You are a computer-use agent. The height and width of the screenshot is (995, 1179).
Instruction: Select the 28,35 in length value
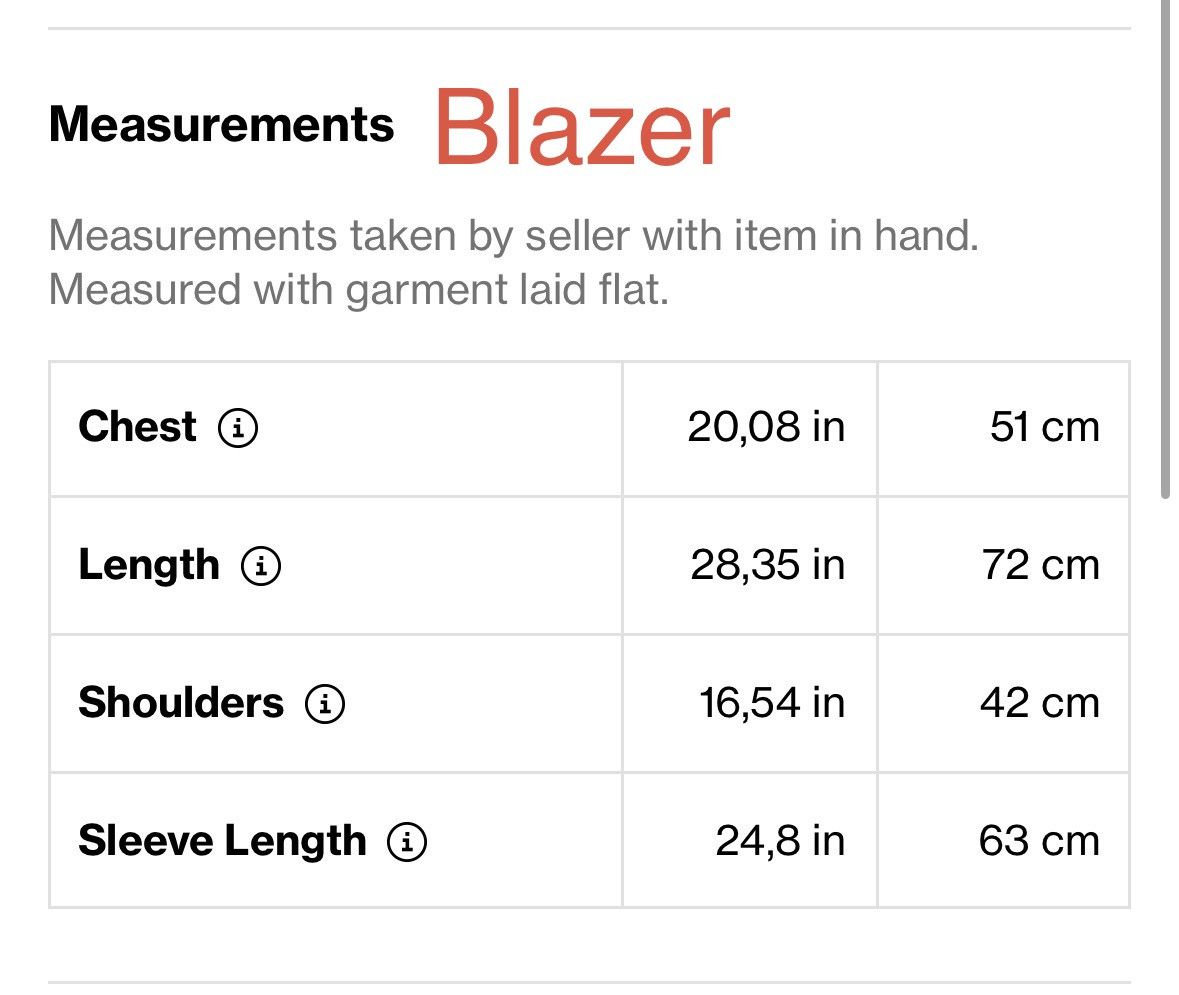coord(768,565)
